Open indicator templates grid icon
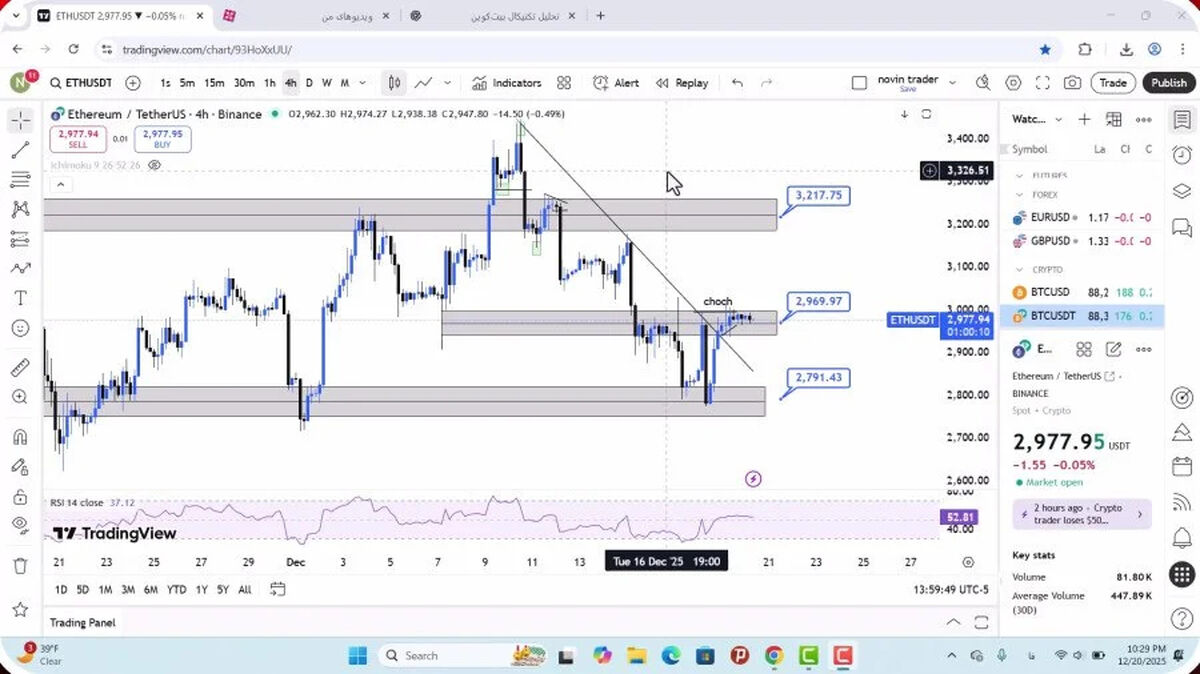 pos(564,83)
